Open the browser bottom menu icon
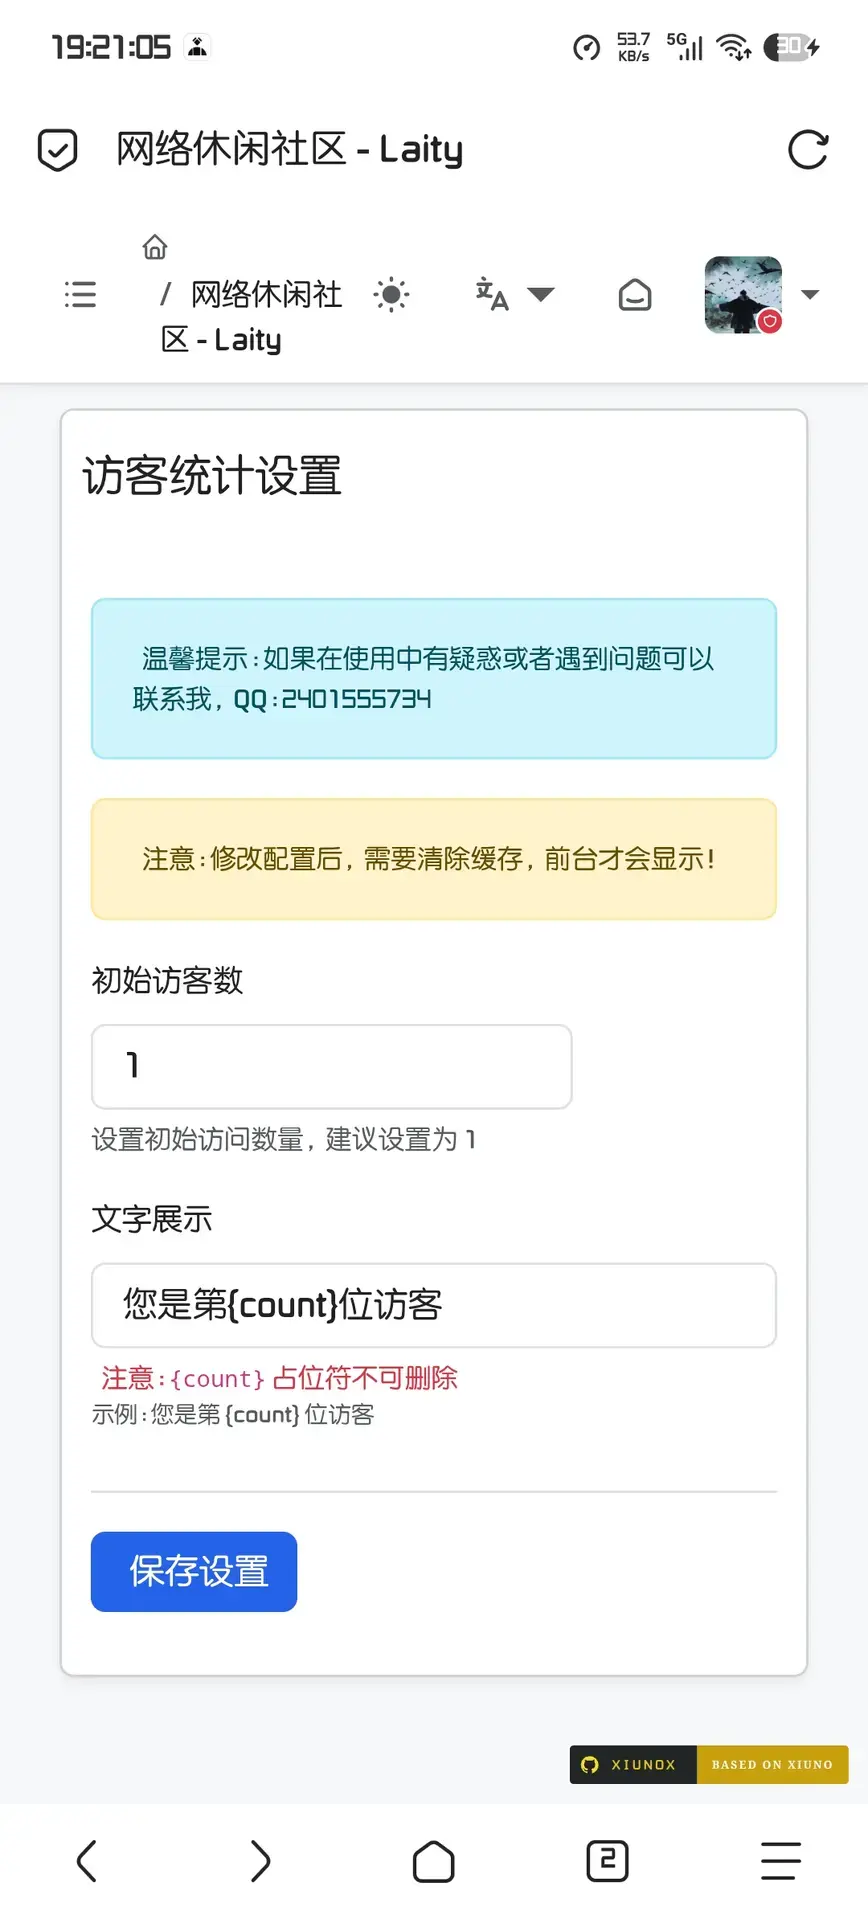This screenshot has height=1919, width=868. click(x=780, y=1861)
